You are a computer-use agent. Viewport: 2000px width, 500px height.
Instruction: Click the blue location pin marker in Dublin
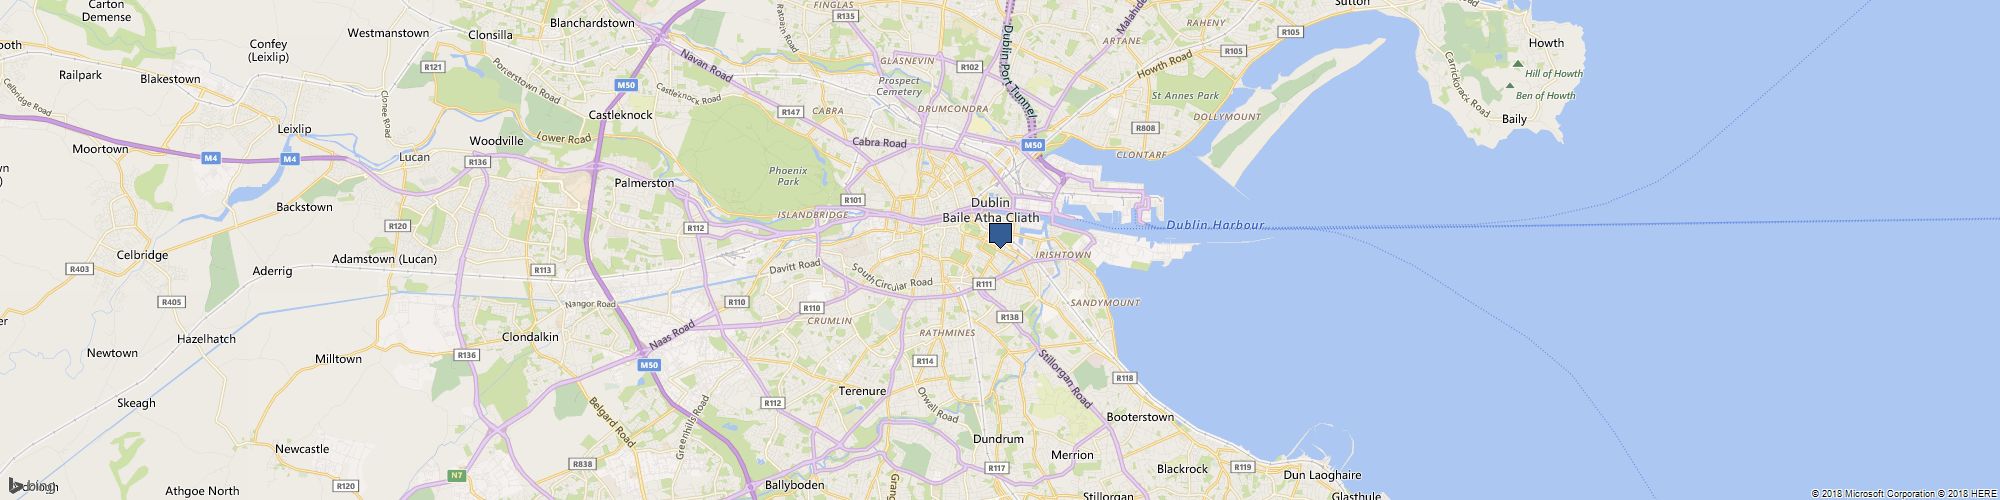(x=1000, y=235)
